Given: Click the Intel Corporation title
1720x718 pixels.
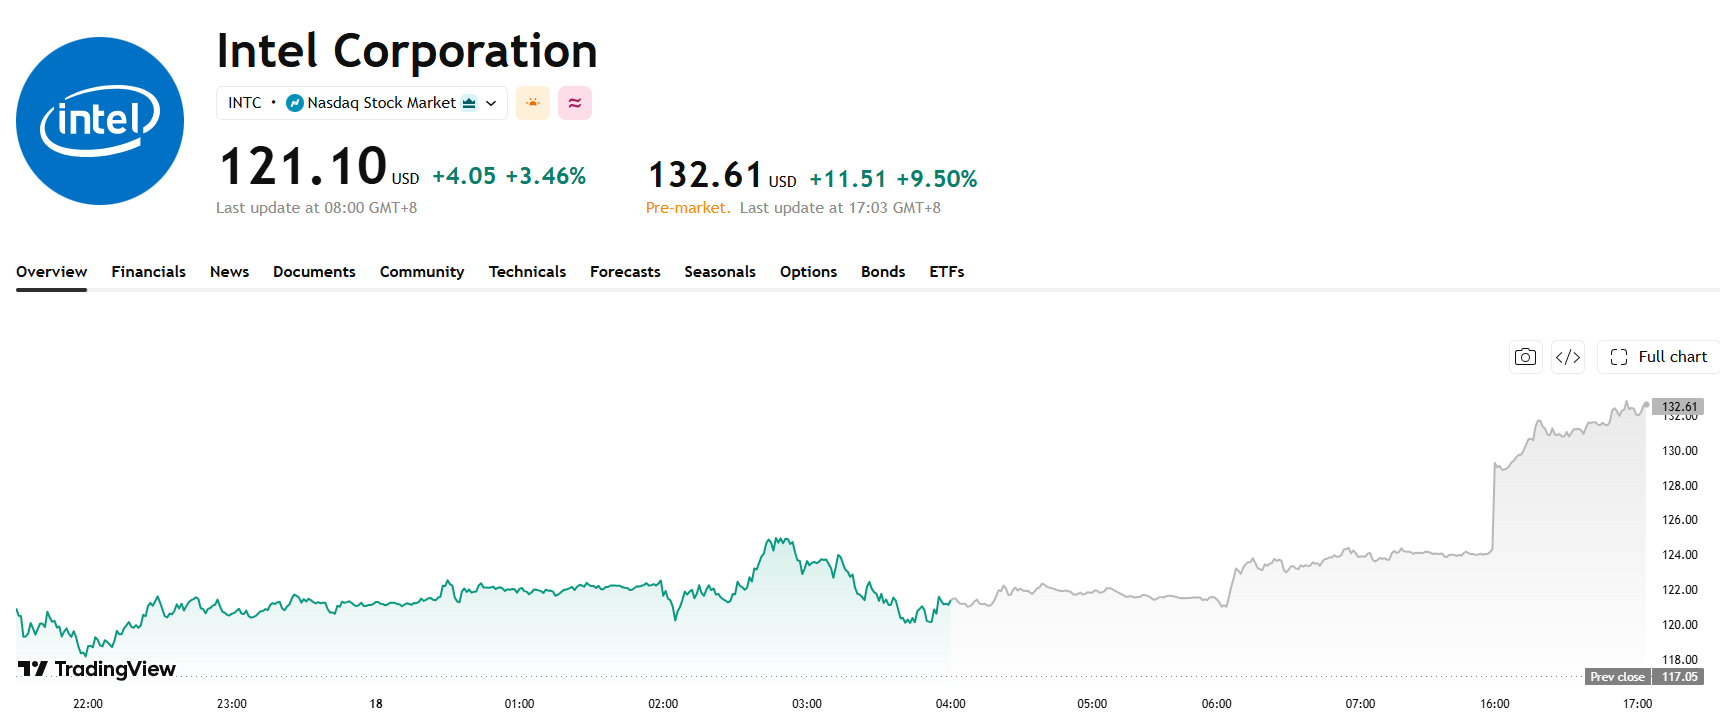Looking at the screenshot, I should pos(407,51).
